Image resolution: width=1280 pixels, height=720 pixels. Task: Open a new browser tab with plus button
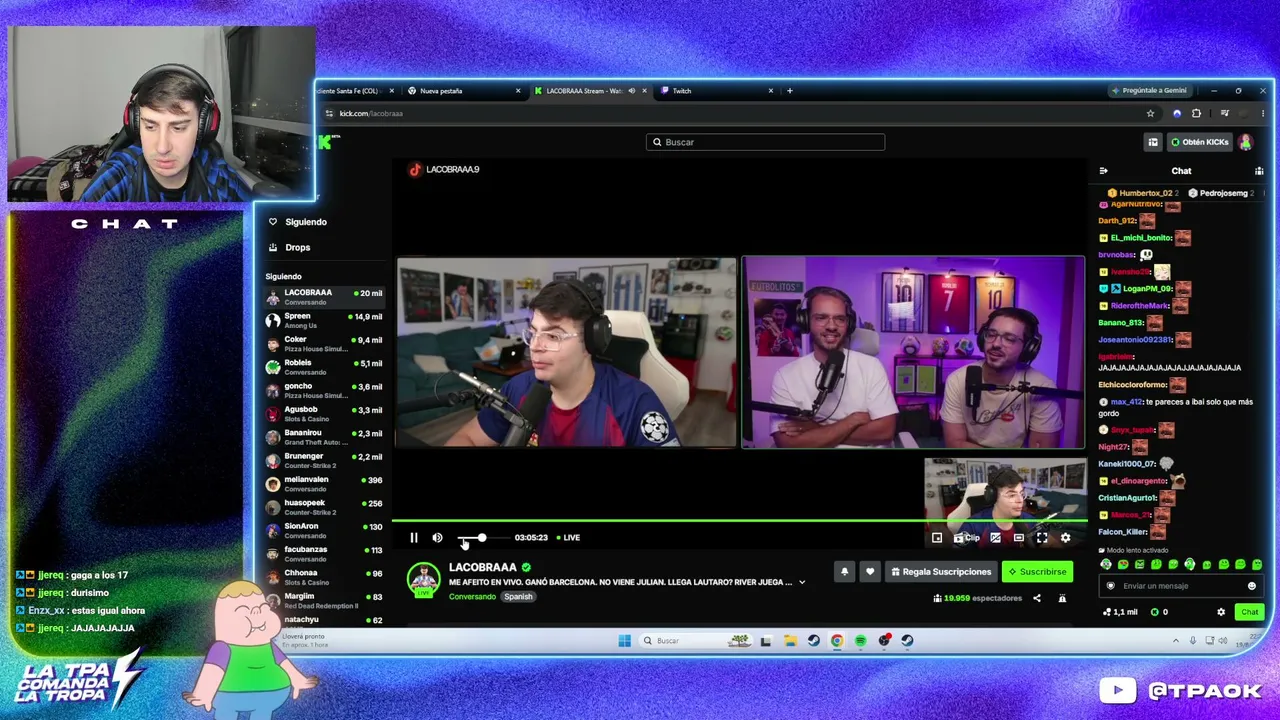point(789,91)
